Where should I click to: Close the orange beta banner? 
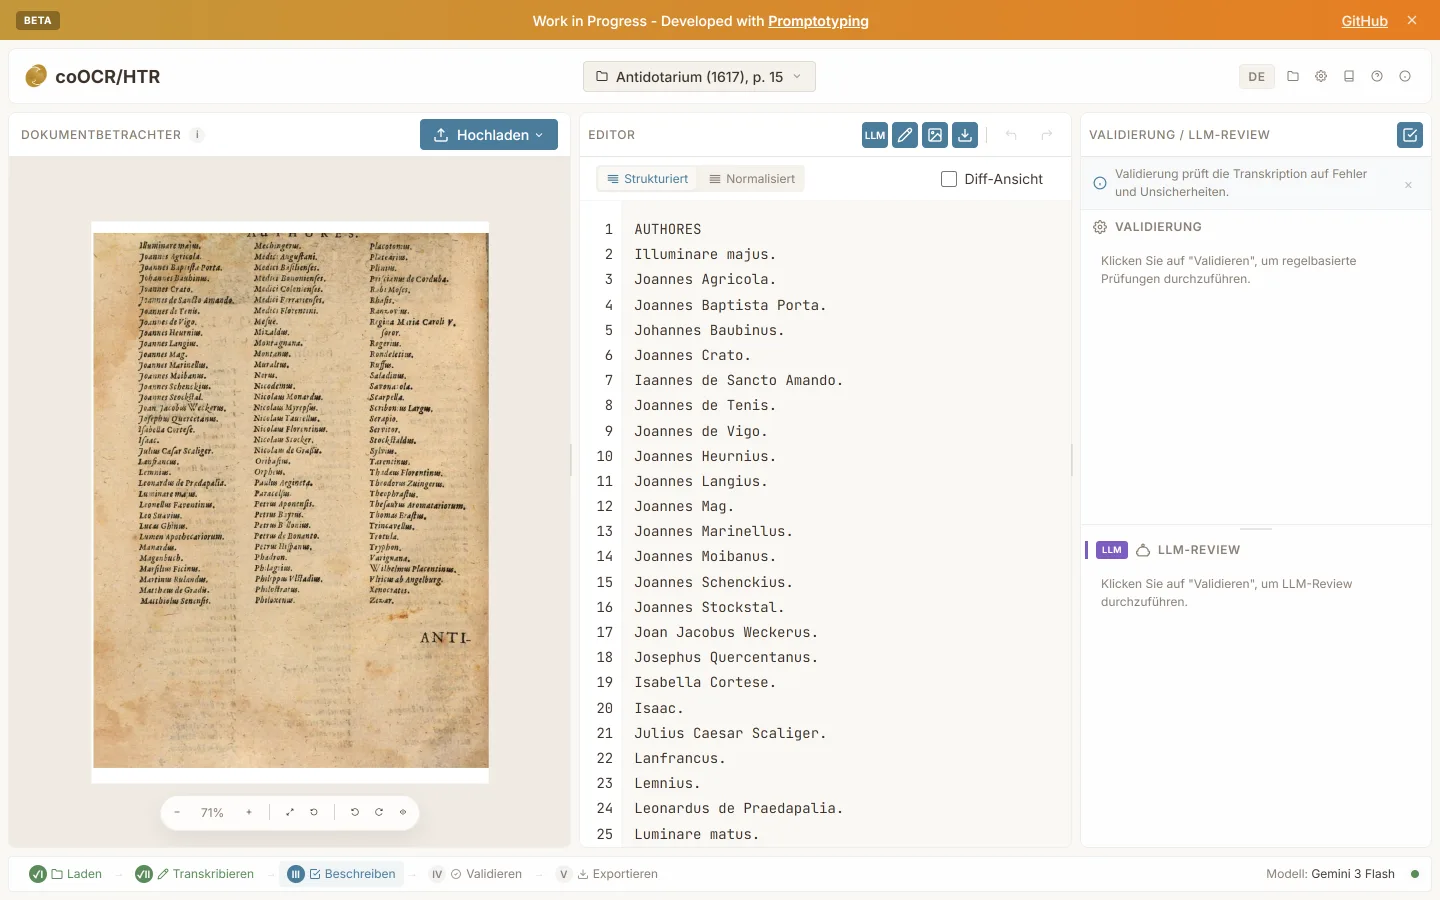click(1412, 20)
